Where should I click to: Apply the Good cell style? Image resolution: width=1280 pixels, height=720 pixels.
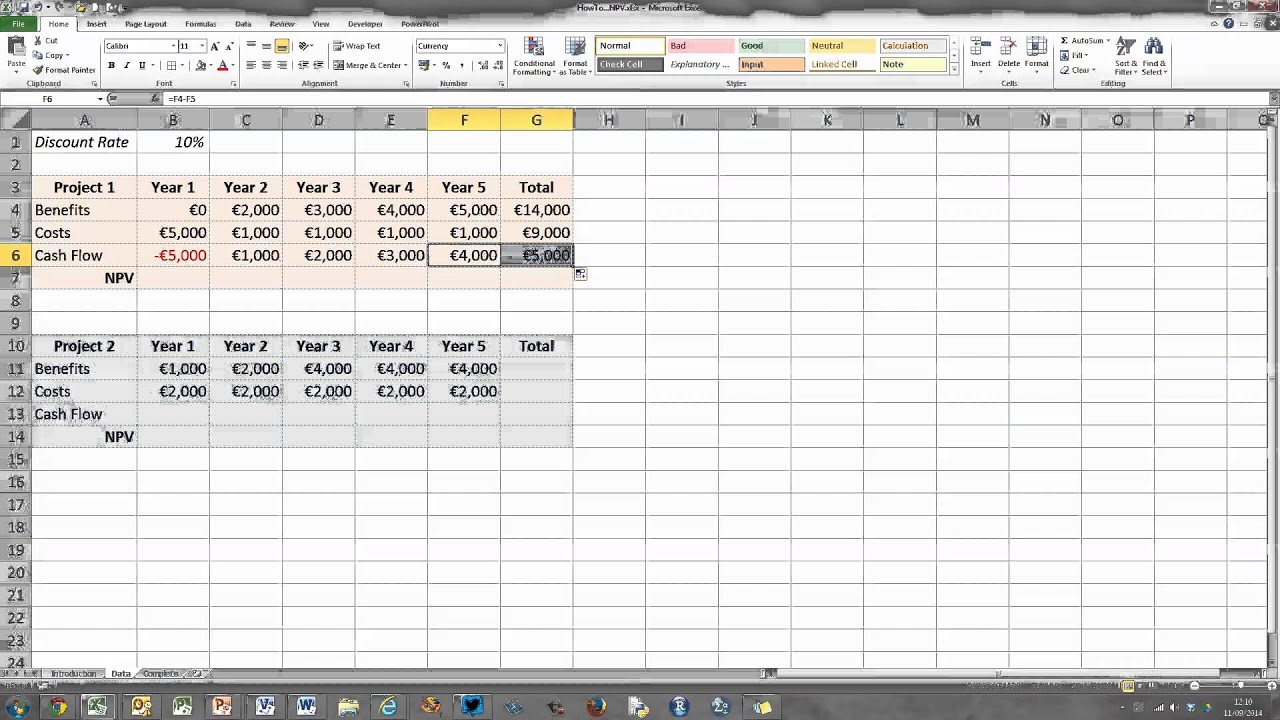(x=771, y=46)
